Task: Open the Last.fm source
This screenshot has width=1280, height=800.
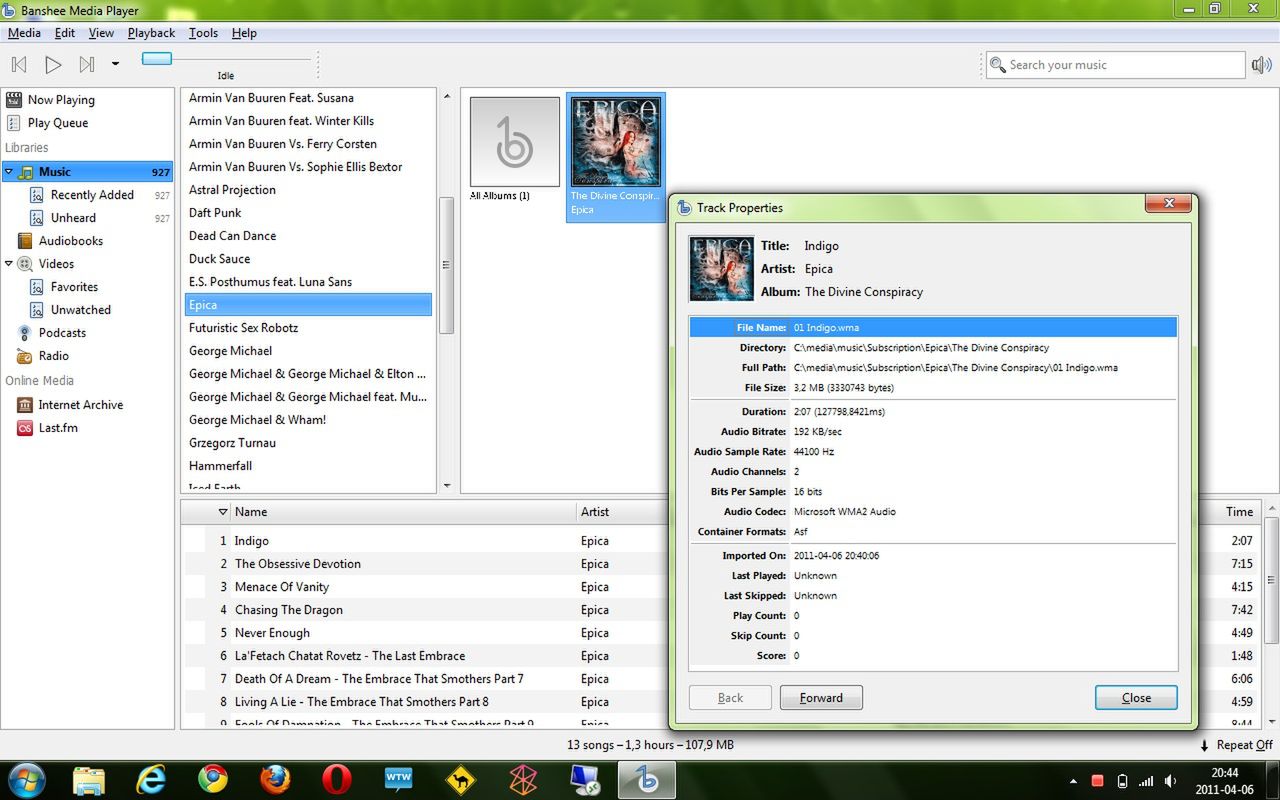Action: 58,428
